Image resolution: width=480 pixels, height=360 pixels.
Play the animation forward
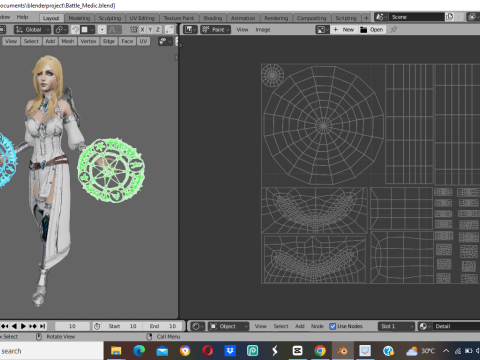point(23,326)
